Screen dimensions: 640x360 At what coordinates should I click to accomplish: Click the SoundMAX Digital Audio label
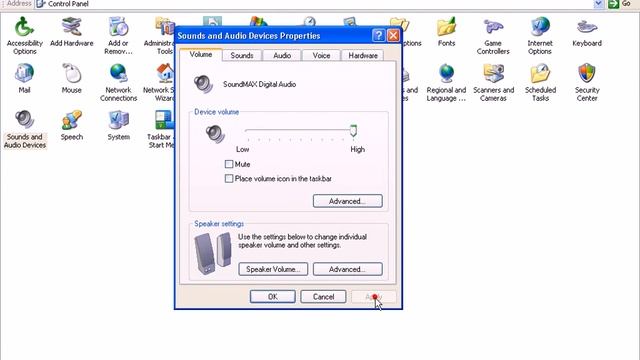click(260, 84)
